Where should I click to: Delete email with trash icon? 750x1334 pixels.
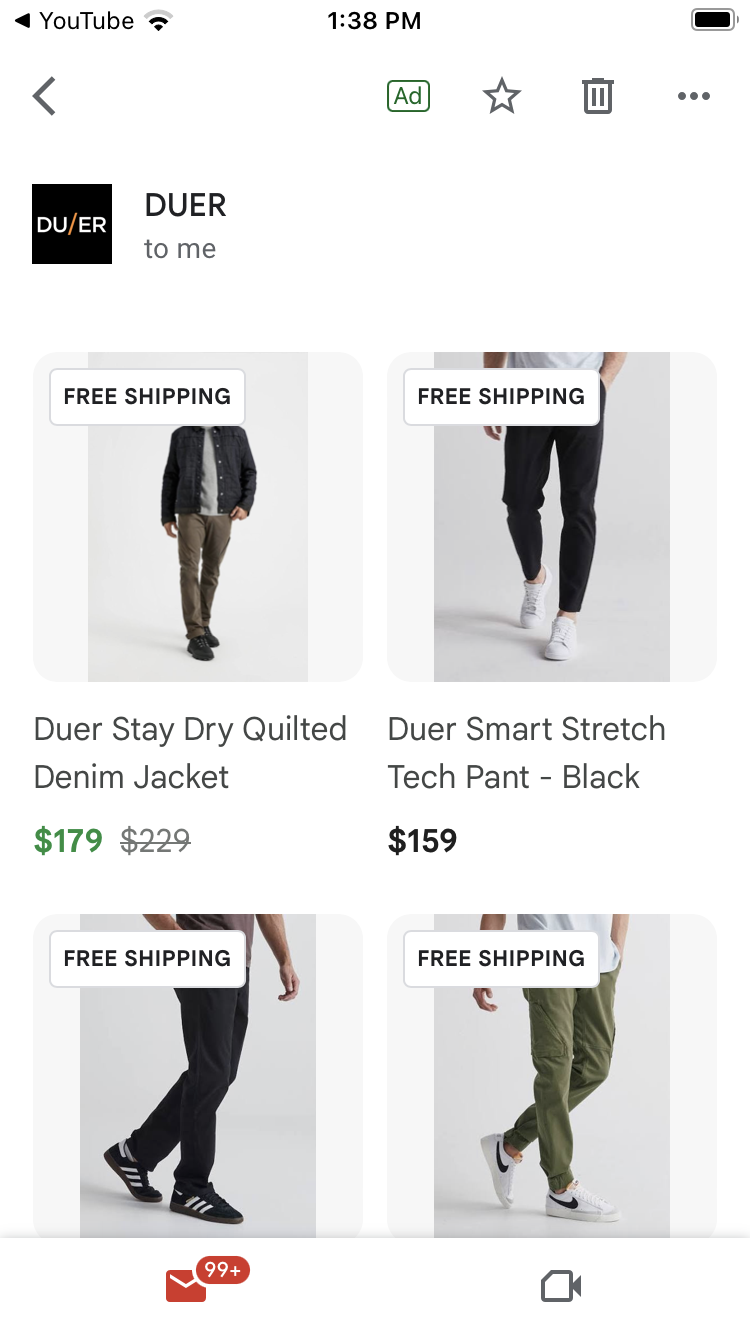tap(597, 96)
